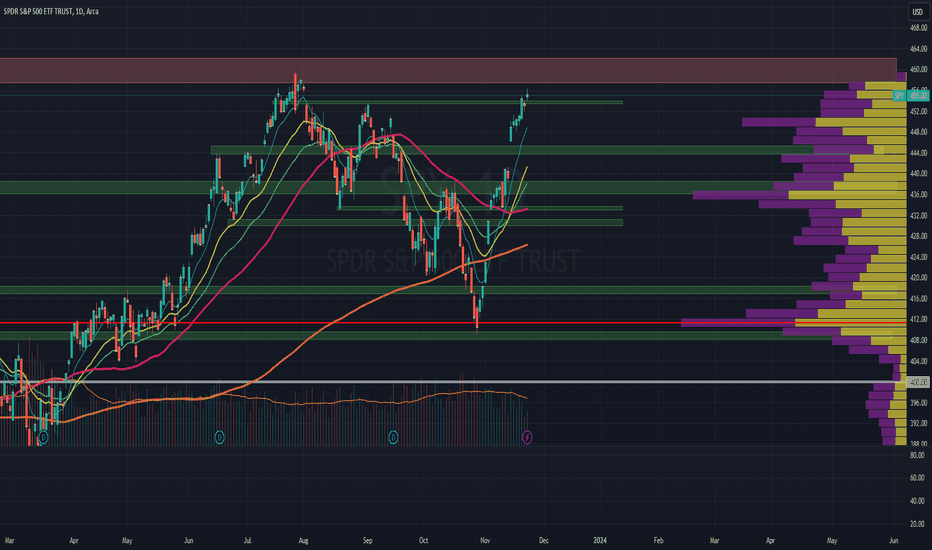Click the SPY 455.02 current price label

[x=911, y=95]
